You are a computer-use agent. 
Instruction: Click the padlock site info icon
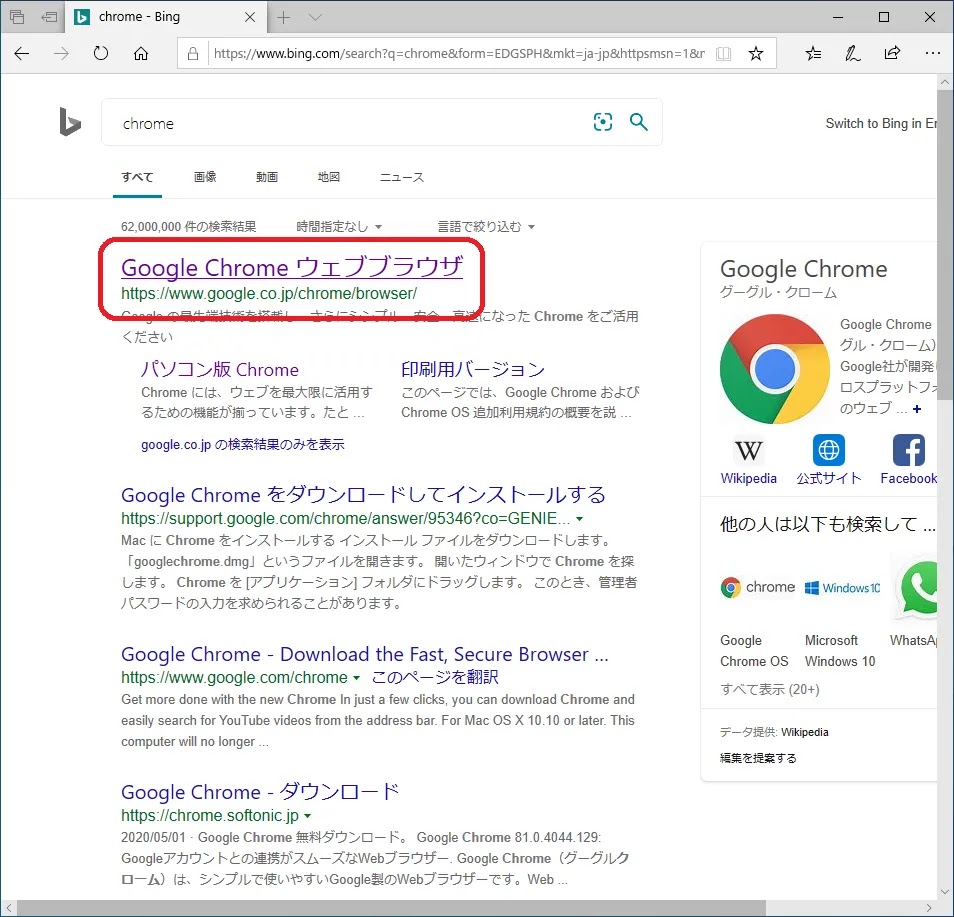pos(193,54)
